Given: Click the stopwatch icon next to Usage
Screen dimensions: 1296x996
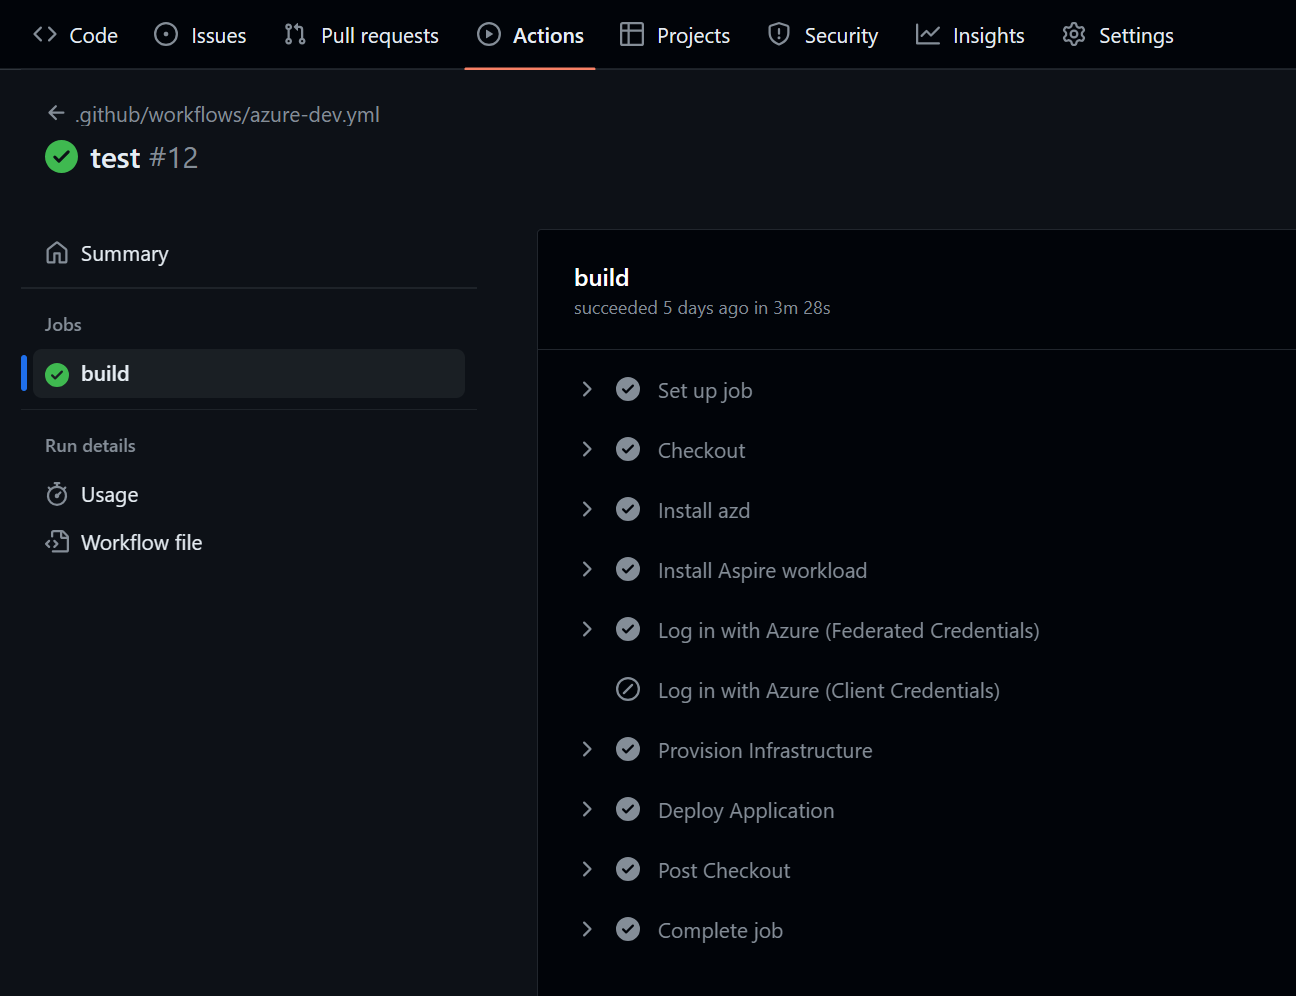Looking at the screenshot, I should click(x=57, y=494).
